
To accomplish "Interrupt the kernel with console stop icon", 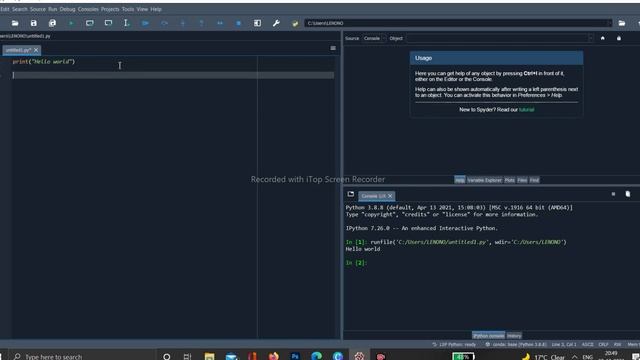I will pyautogui.click(x=613, y=194).
